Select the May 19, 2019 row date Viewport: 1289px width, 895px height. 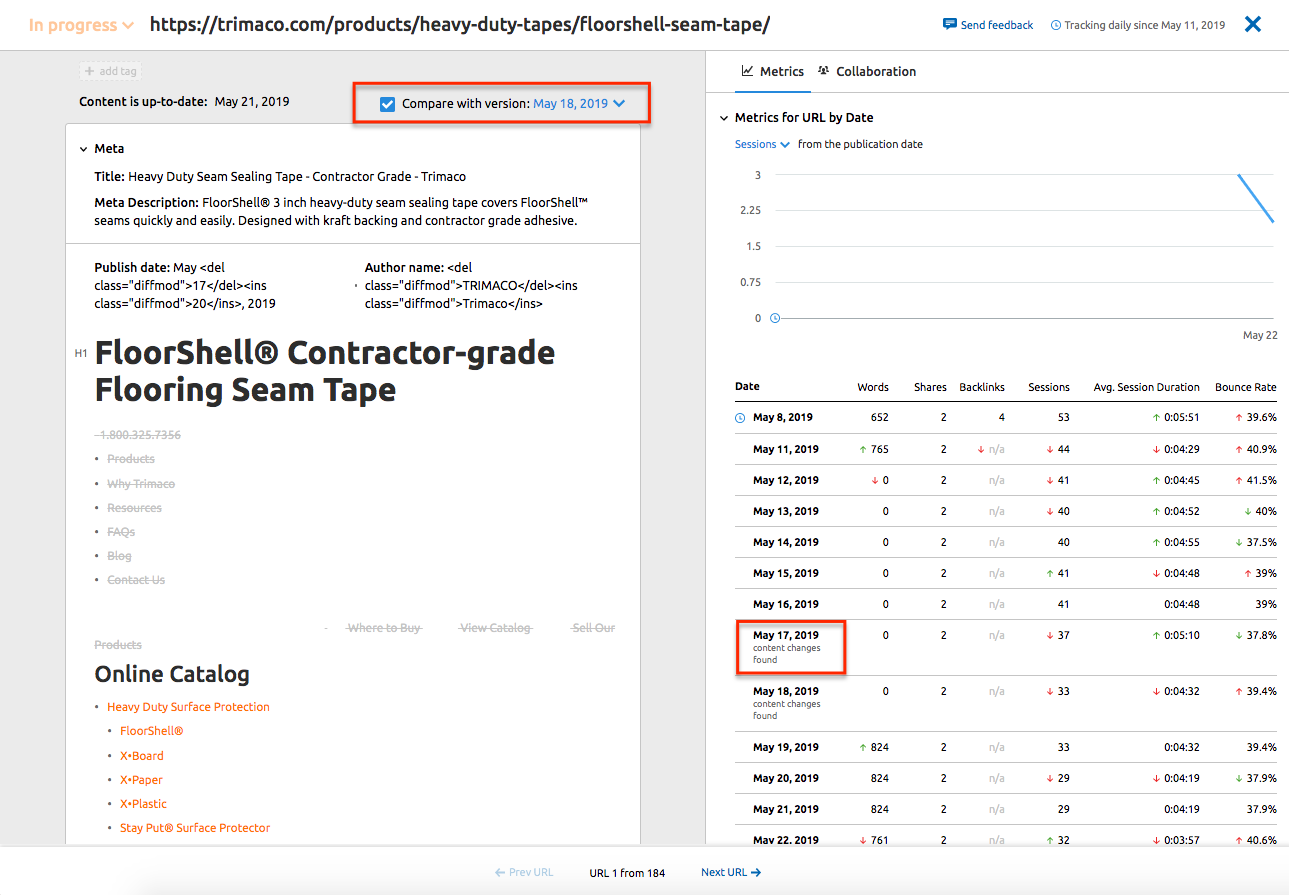(786, 747)
